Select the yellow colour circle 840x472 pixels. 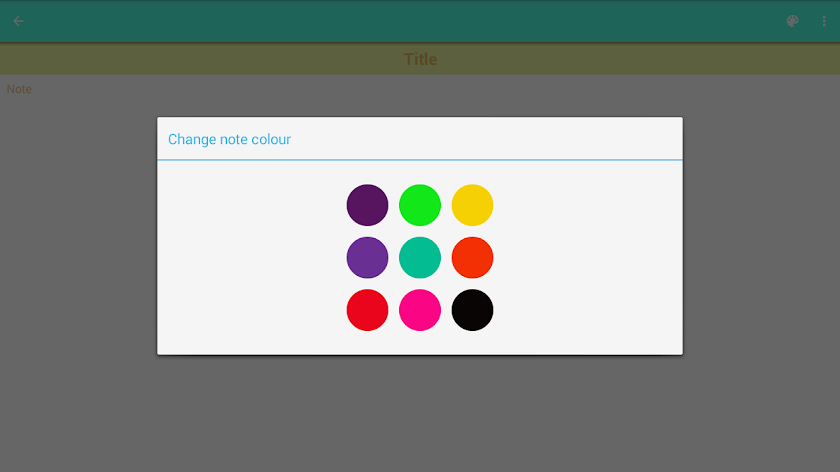coord(472,205)
